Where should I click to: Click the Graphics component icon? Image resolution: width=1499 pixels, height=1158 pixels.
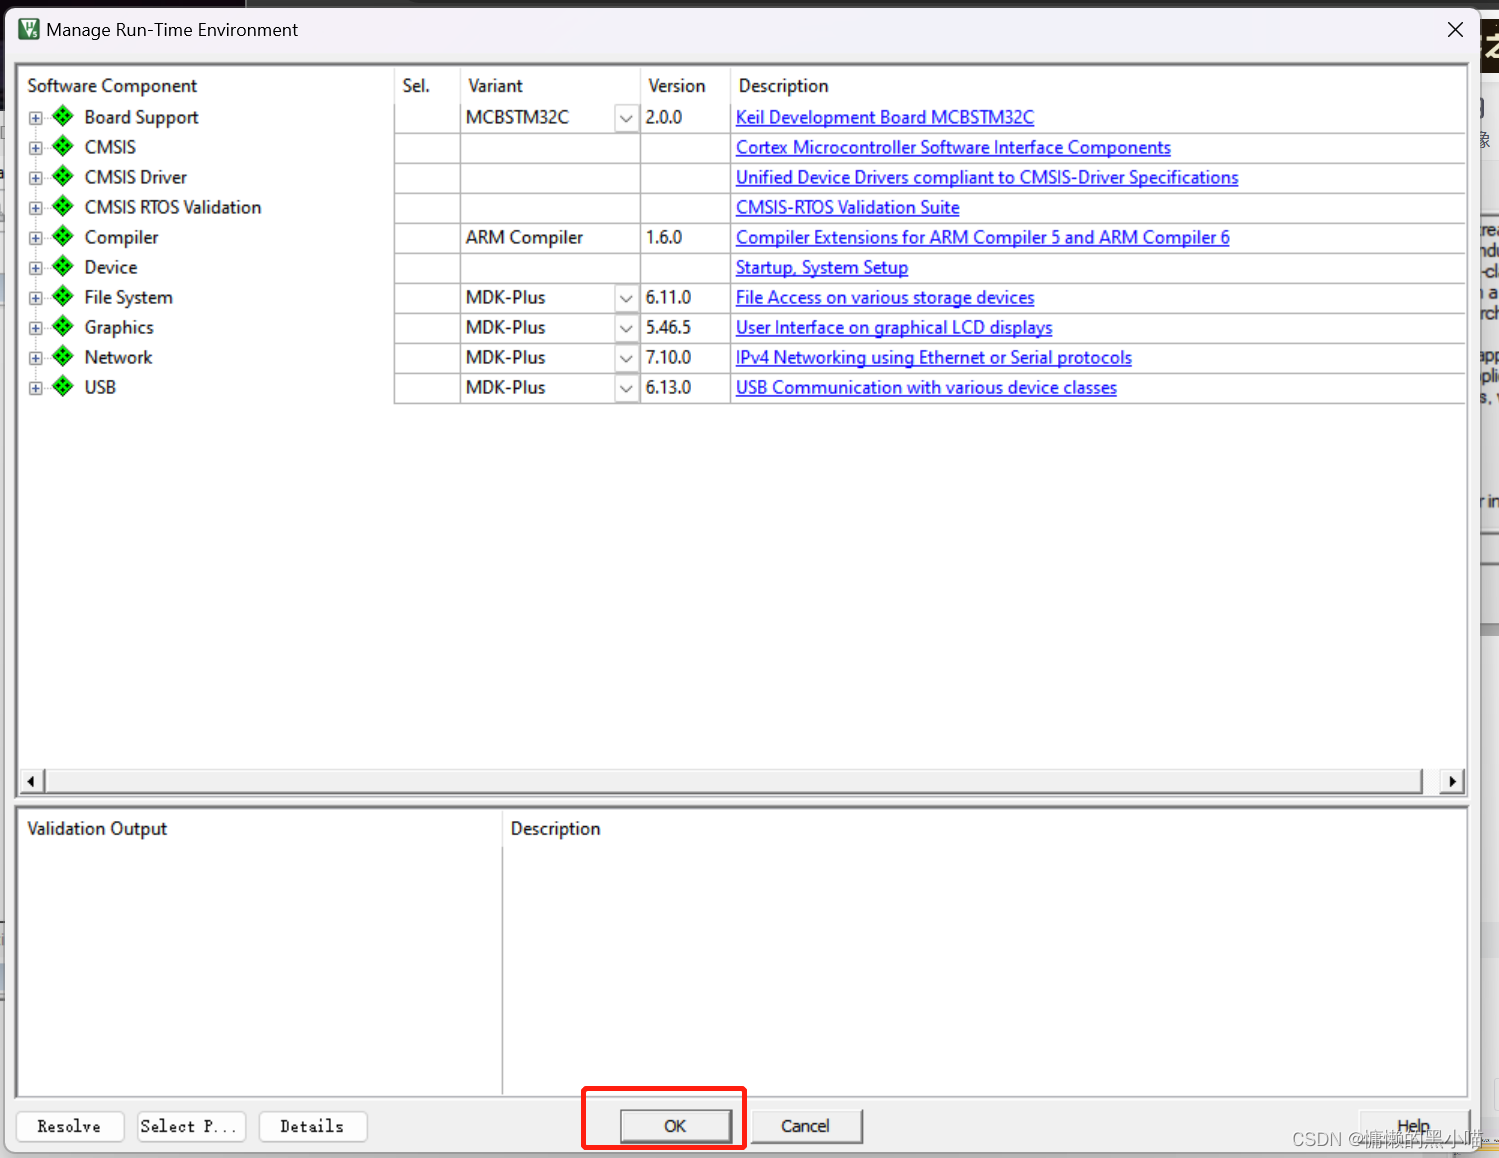(63, 327)
